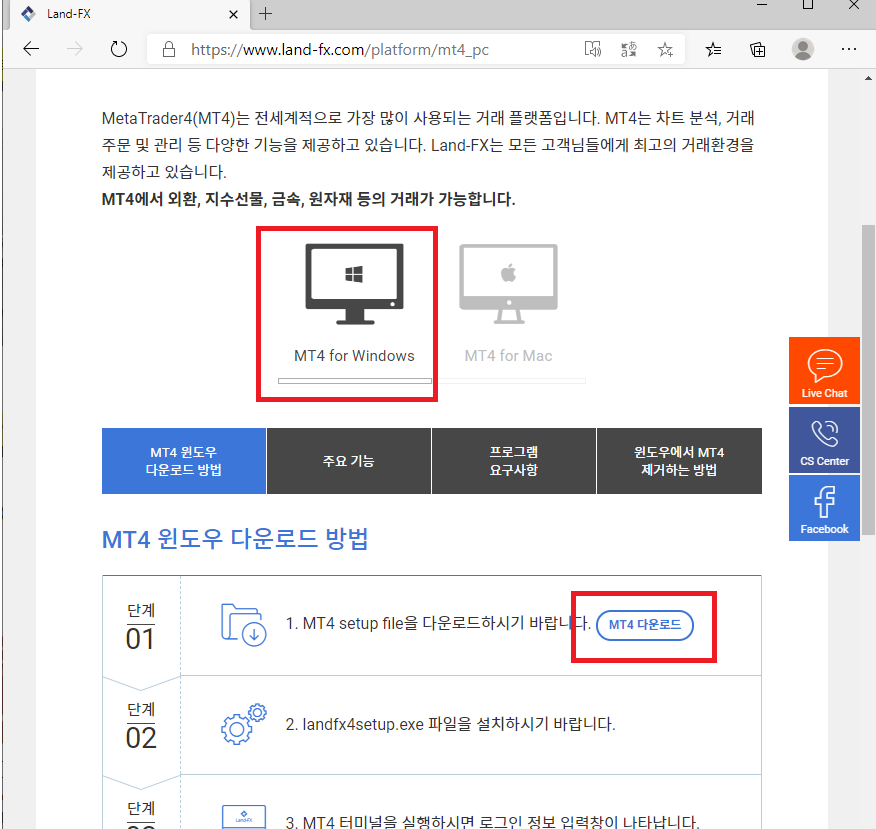Image resolution: width=876 pixels, height=829 pixels.
Task: Switch to the 주요 기능 tab
Action: click(349, 461)
